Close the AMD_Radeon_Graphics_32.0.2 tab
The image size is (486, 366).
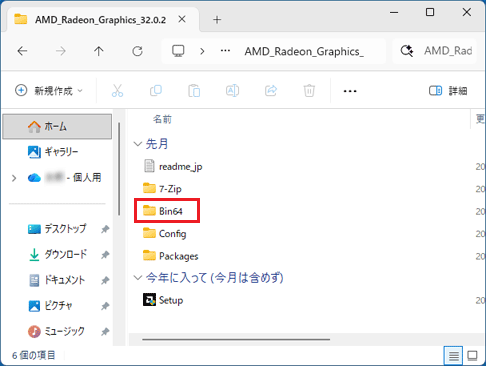pos(182,19)
